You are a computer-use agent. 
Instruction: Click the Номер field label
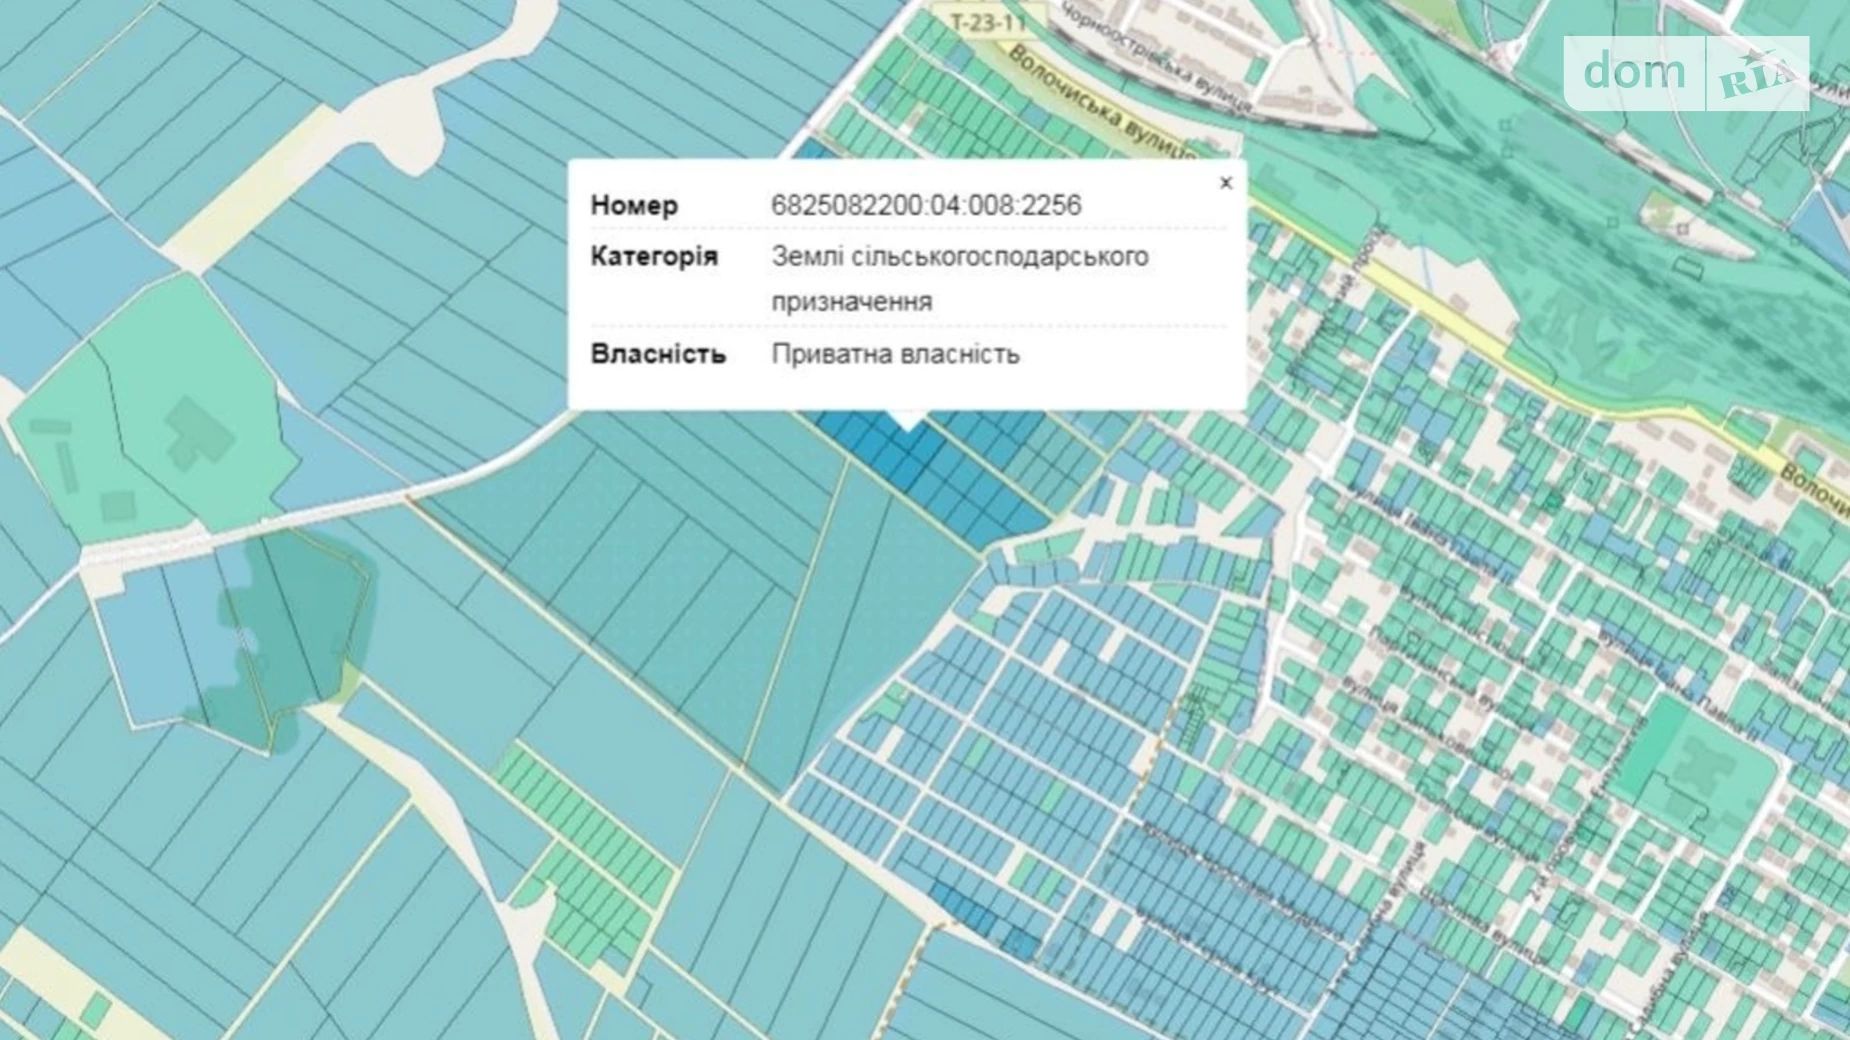634,205
